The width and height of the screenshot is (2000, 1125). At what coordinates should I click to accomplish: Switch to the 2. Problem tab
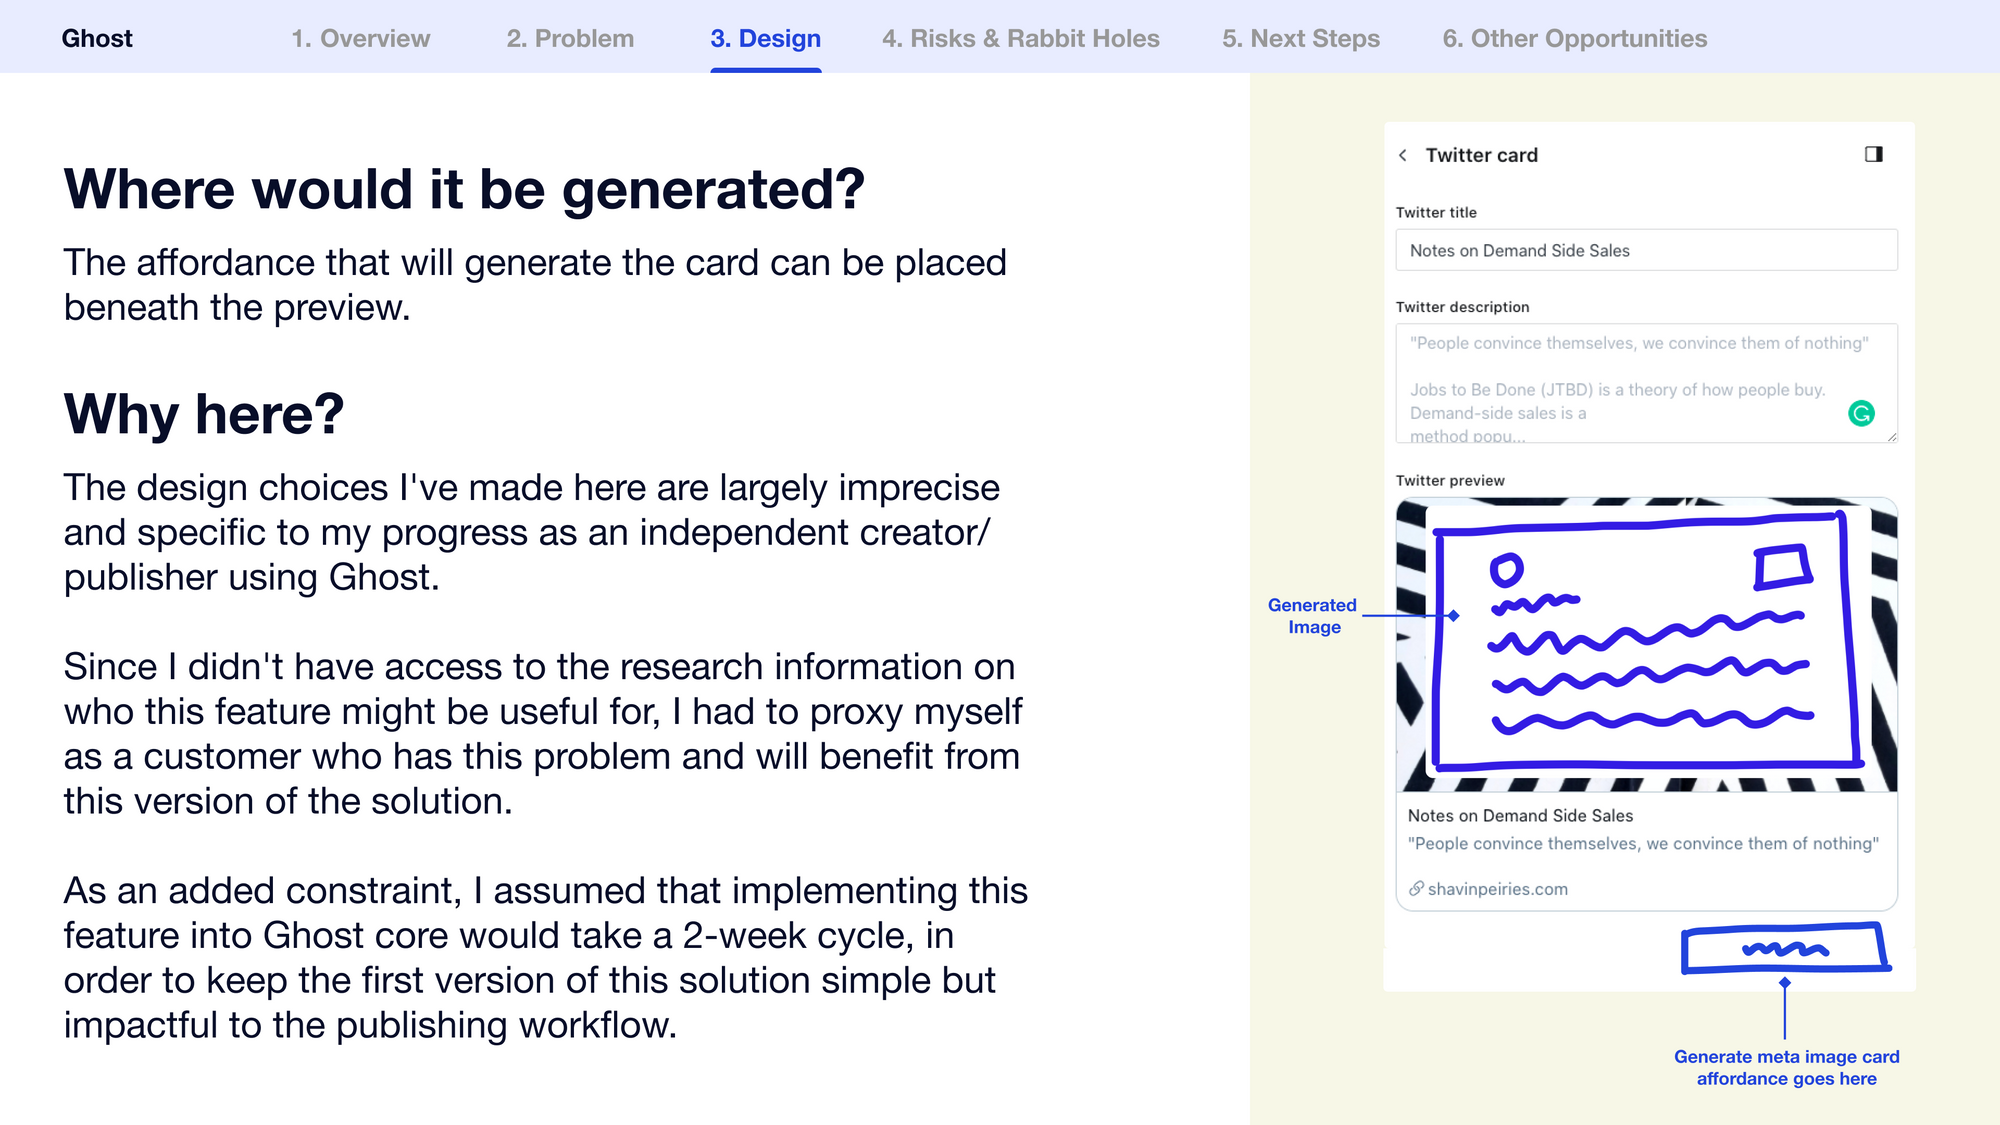[x=570, y=38]
